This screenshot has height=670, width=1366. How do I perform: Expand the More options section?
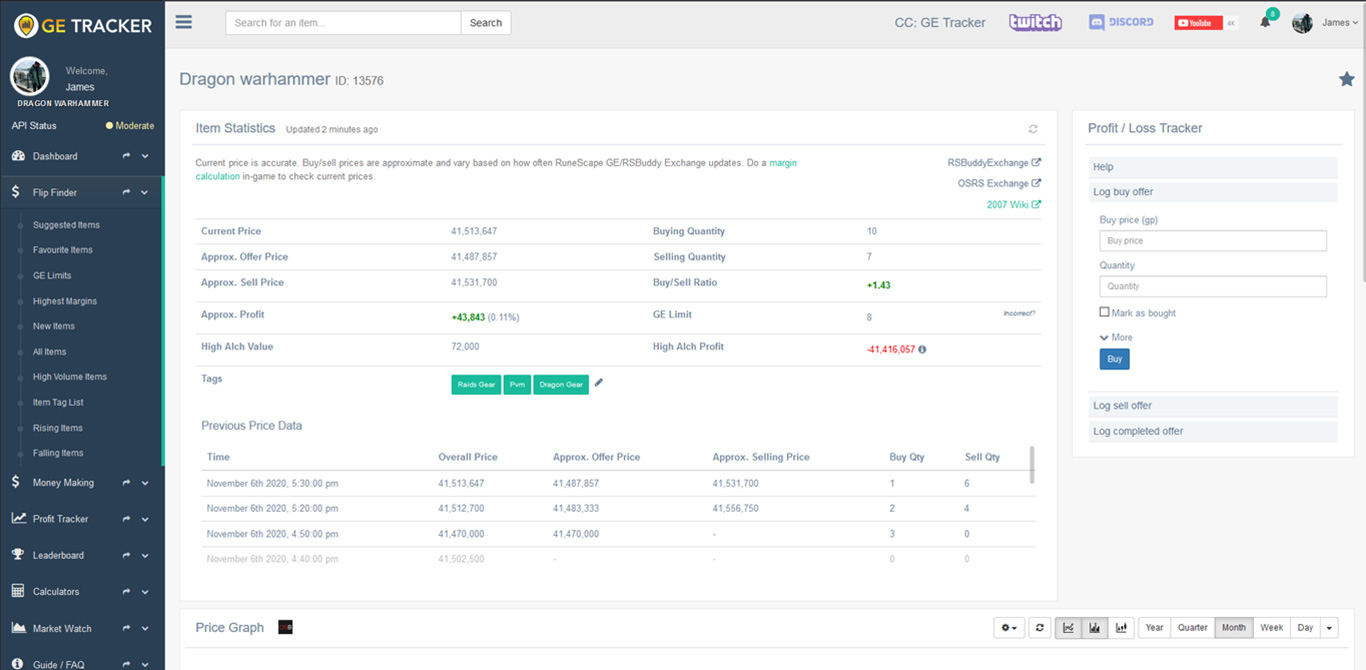coord(1116,337)
